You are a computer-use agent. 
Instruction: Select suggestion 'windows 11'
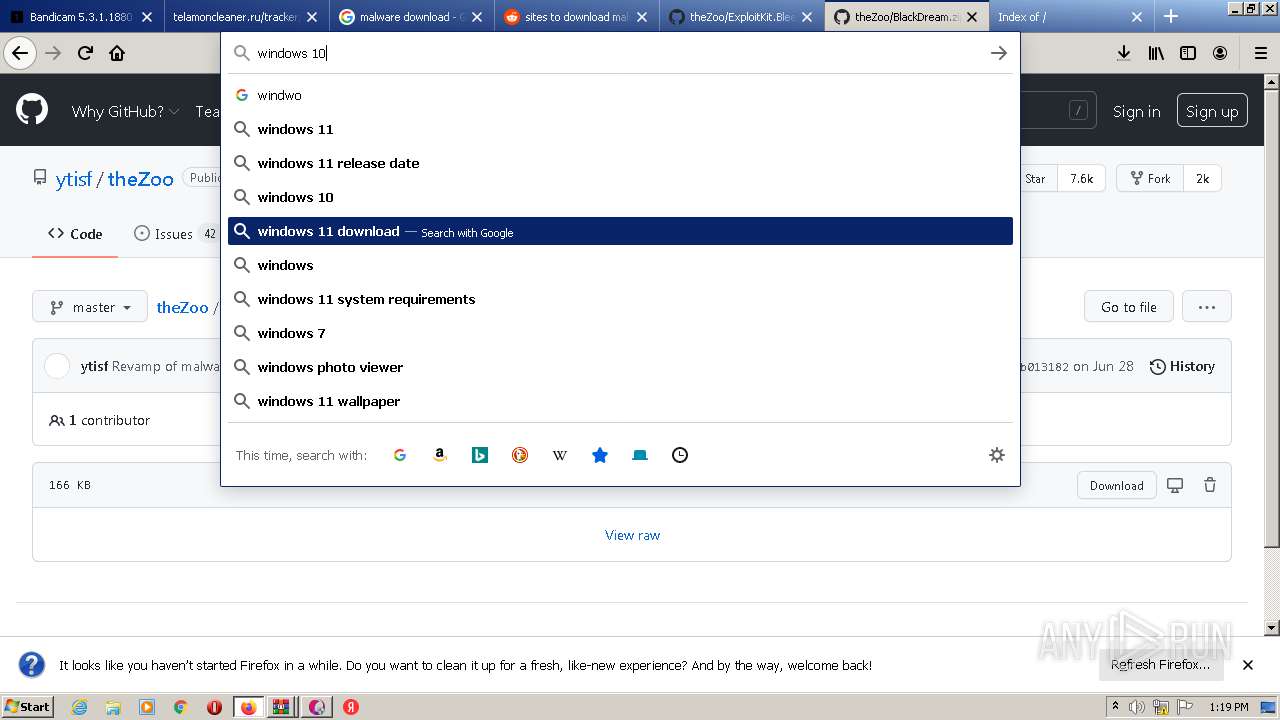pyautogui.click(x=620, y=129)
